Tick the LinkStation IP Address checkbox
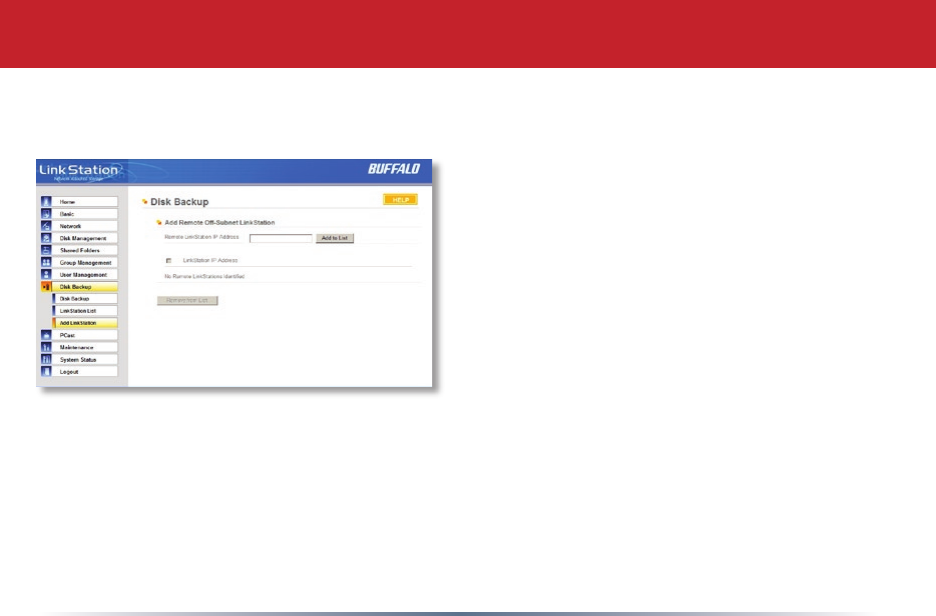 (x=168, y=260)
